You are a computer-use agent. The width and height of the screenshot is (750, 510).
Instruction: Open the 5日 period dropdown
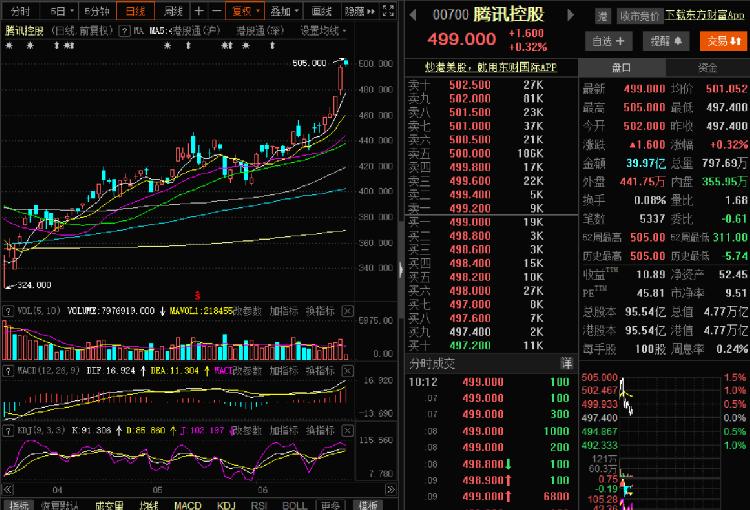pyautogui.click(x=62, y=11)
